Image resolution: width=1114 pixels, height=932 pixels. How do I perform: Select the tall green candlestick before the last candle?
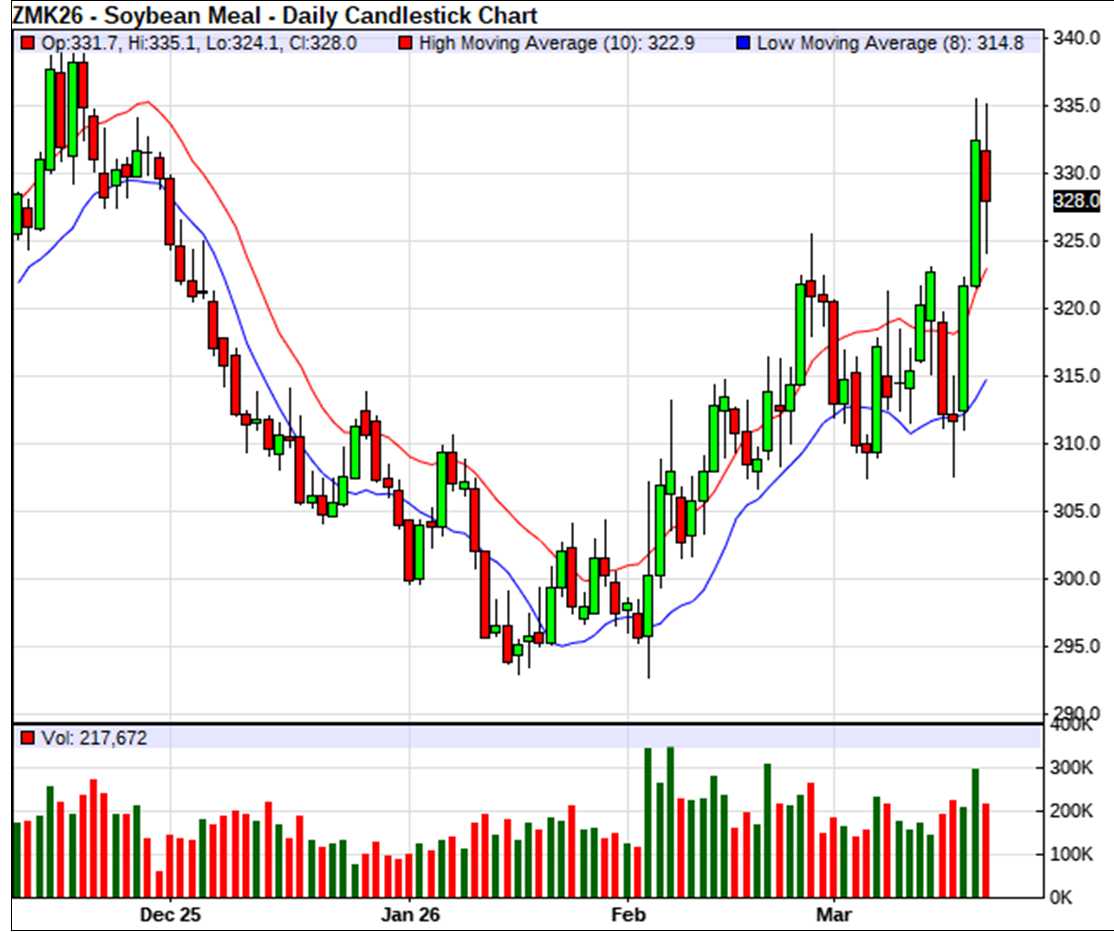pyautogui.click(x=975, y=212)
